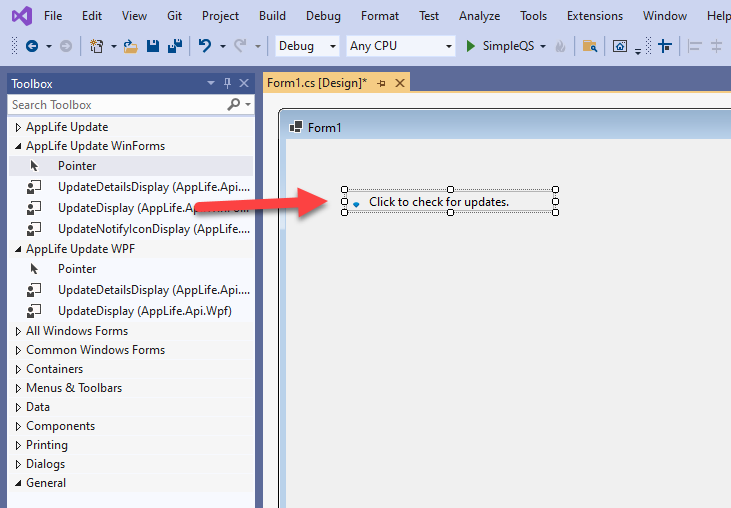Collapse the General toolbox group
Image resolution: width=731 pixels, height=508 pixels.
click(x=18, y=483)
